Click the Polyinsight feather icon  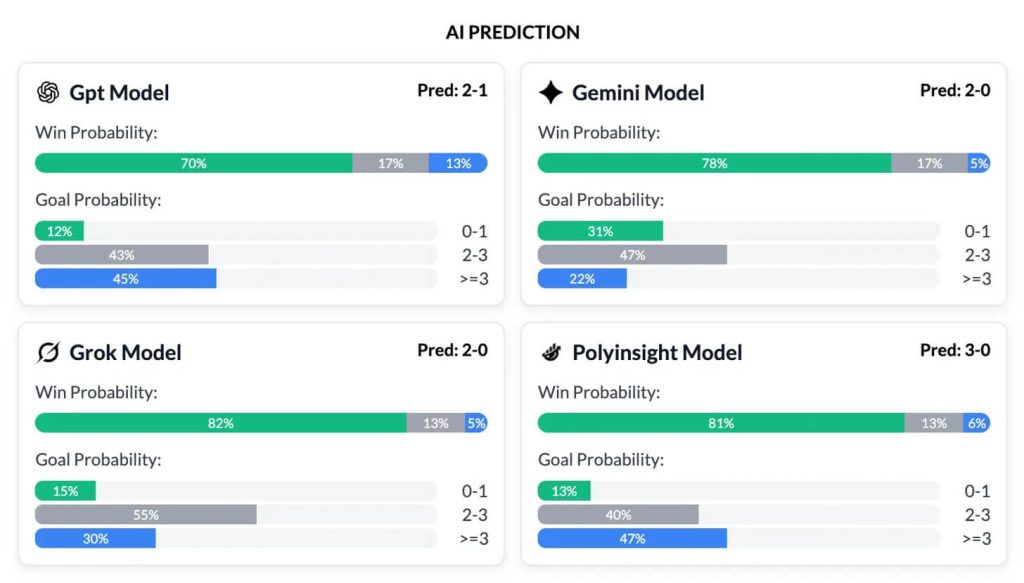(550, 353)
